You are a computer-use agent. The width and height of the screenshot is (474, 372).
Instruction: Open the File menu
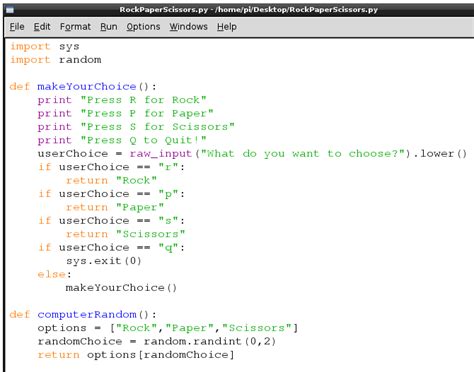17,27
